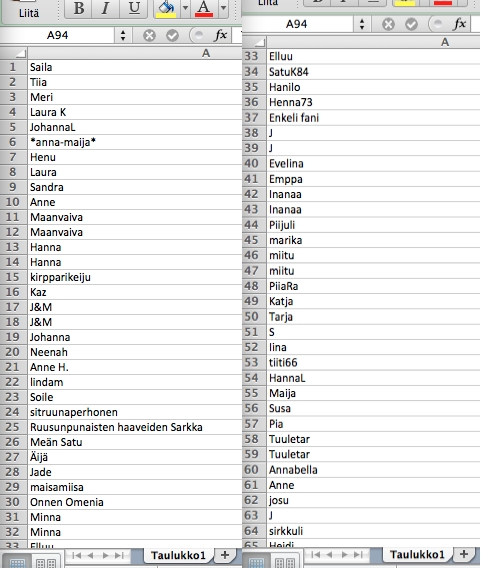The width and height of the screenshot is (485, 568).
Task: Add new sheet with plus tab in right window
Action: (x=464, y=554)
